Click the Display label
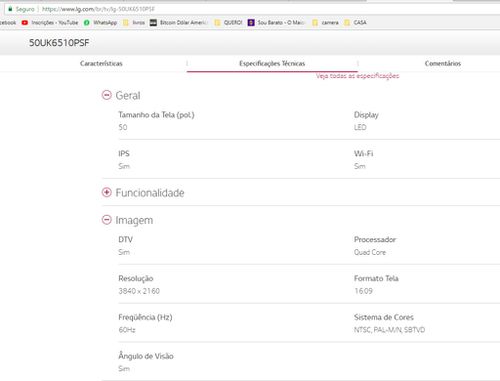Viewport: 500px width, 381px height. pos(366,115)
